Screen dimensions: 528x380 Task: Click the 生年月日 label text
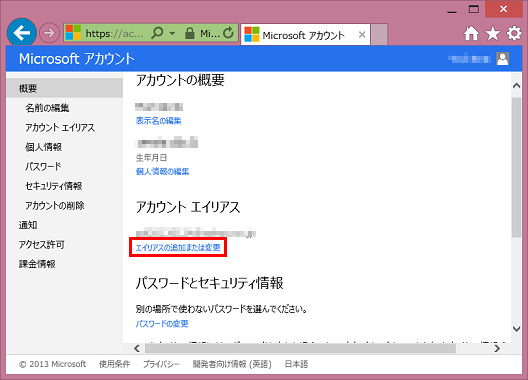tap(151, 157)
